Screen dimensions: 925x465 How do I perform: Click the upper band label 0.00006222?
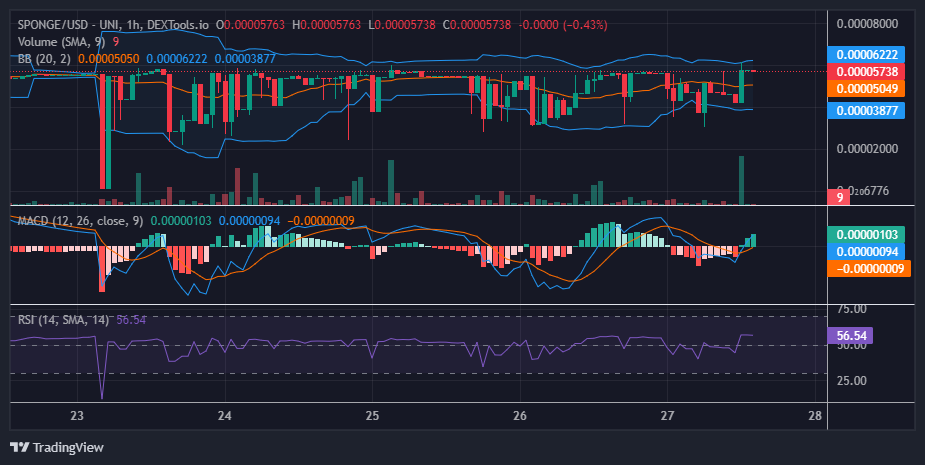866,54
